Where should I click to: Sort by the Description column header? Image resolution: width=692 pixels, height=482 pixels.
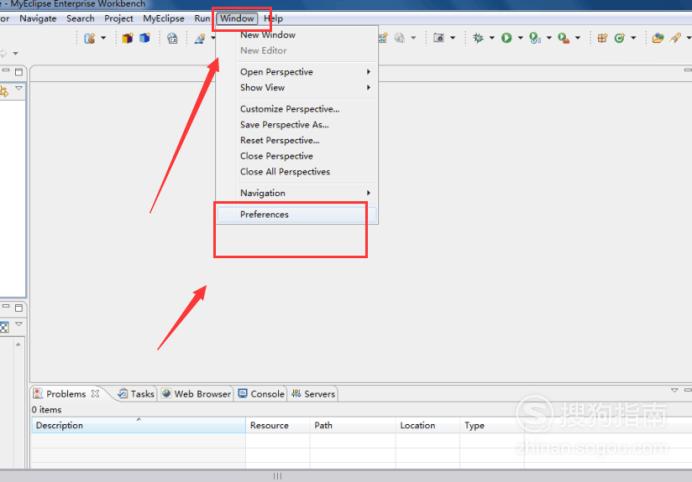[x=138, y=426]
